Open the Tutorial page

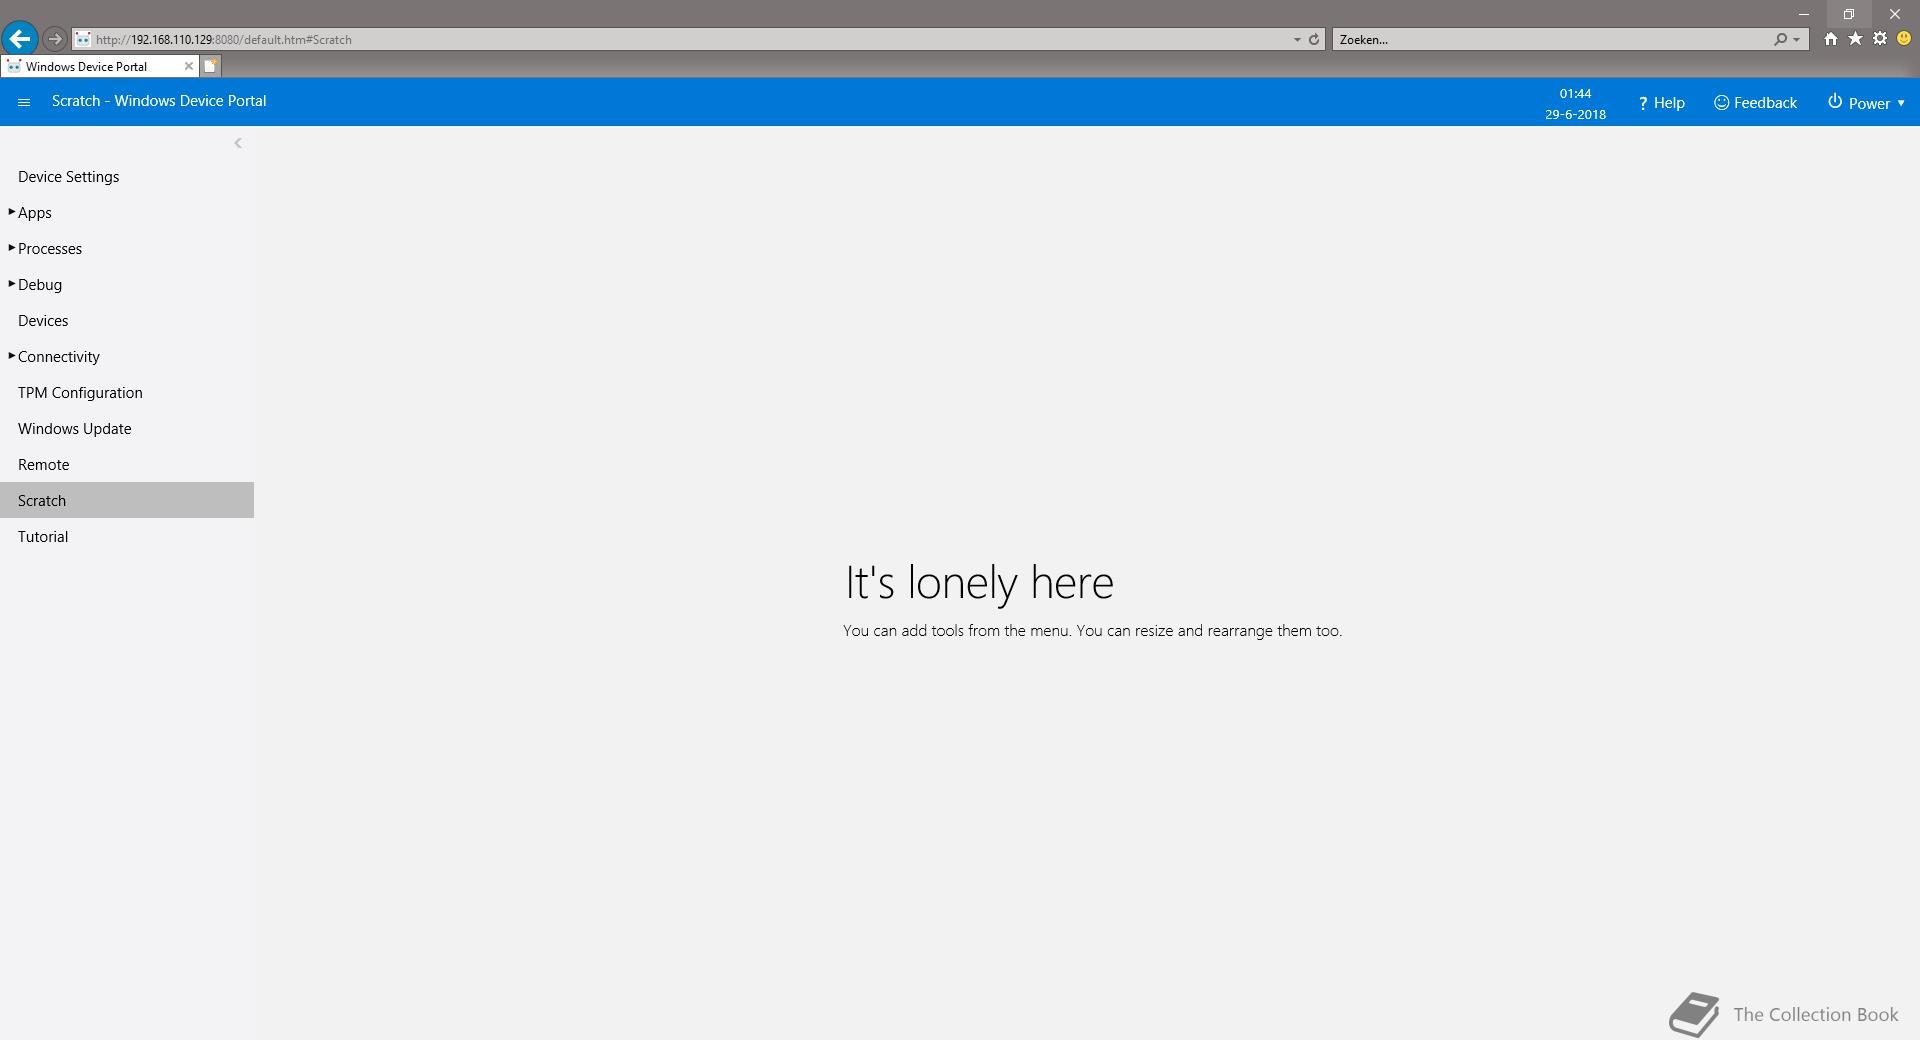tap(127, 537)
